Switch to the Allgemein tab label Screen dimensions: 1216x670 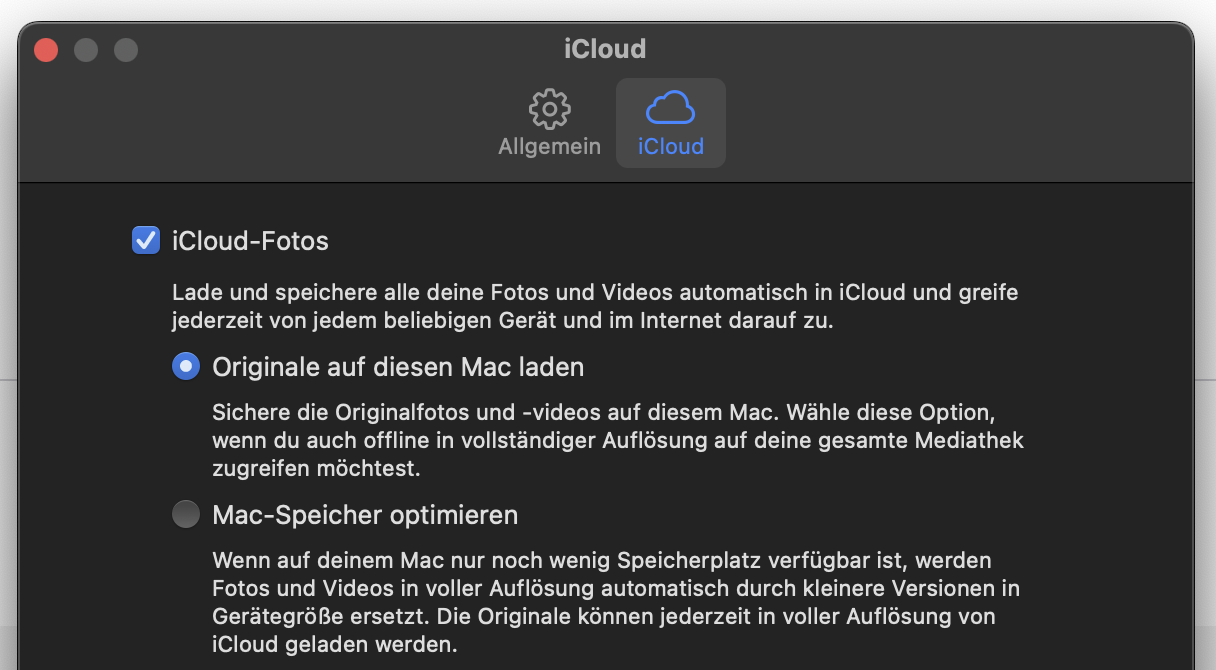549,146
